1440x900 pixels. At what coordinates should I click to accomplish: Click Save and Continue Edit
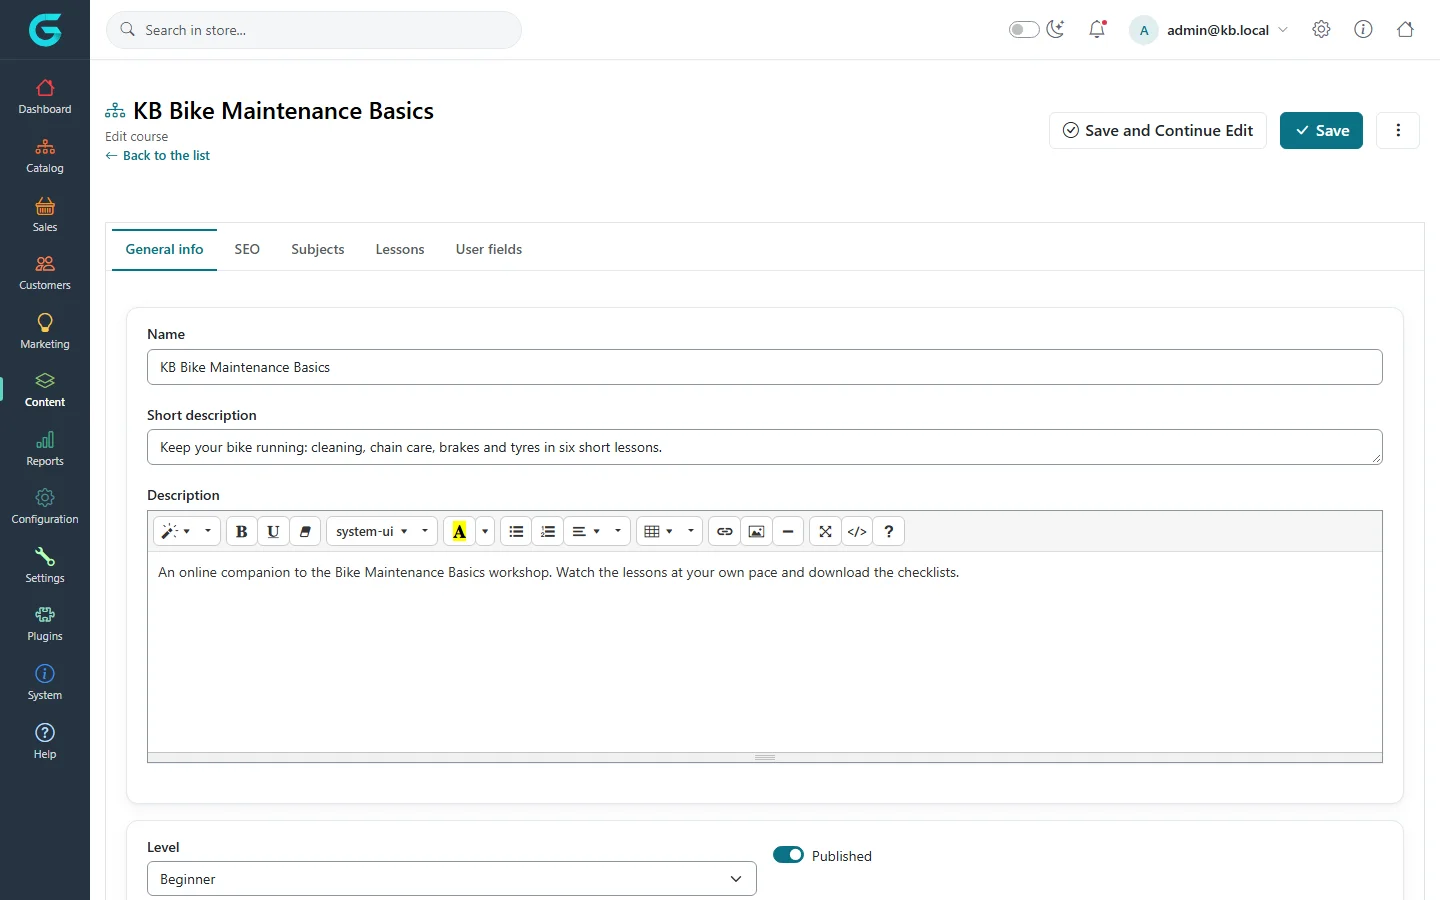pos(1158,130)
